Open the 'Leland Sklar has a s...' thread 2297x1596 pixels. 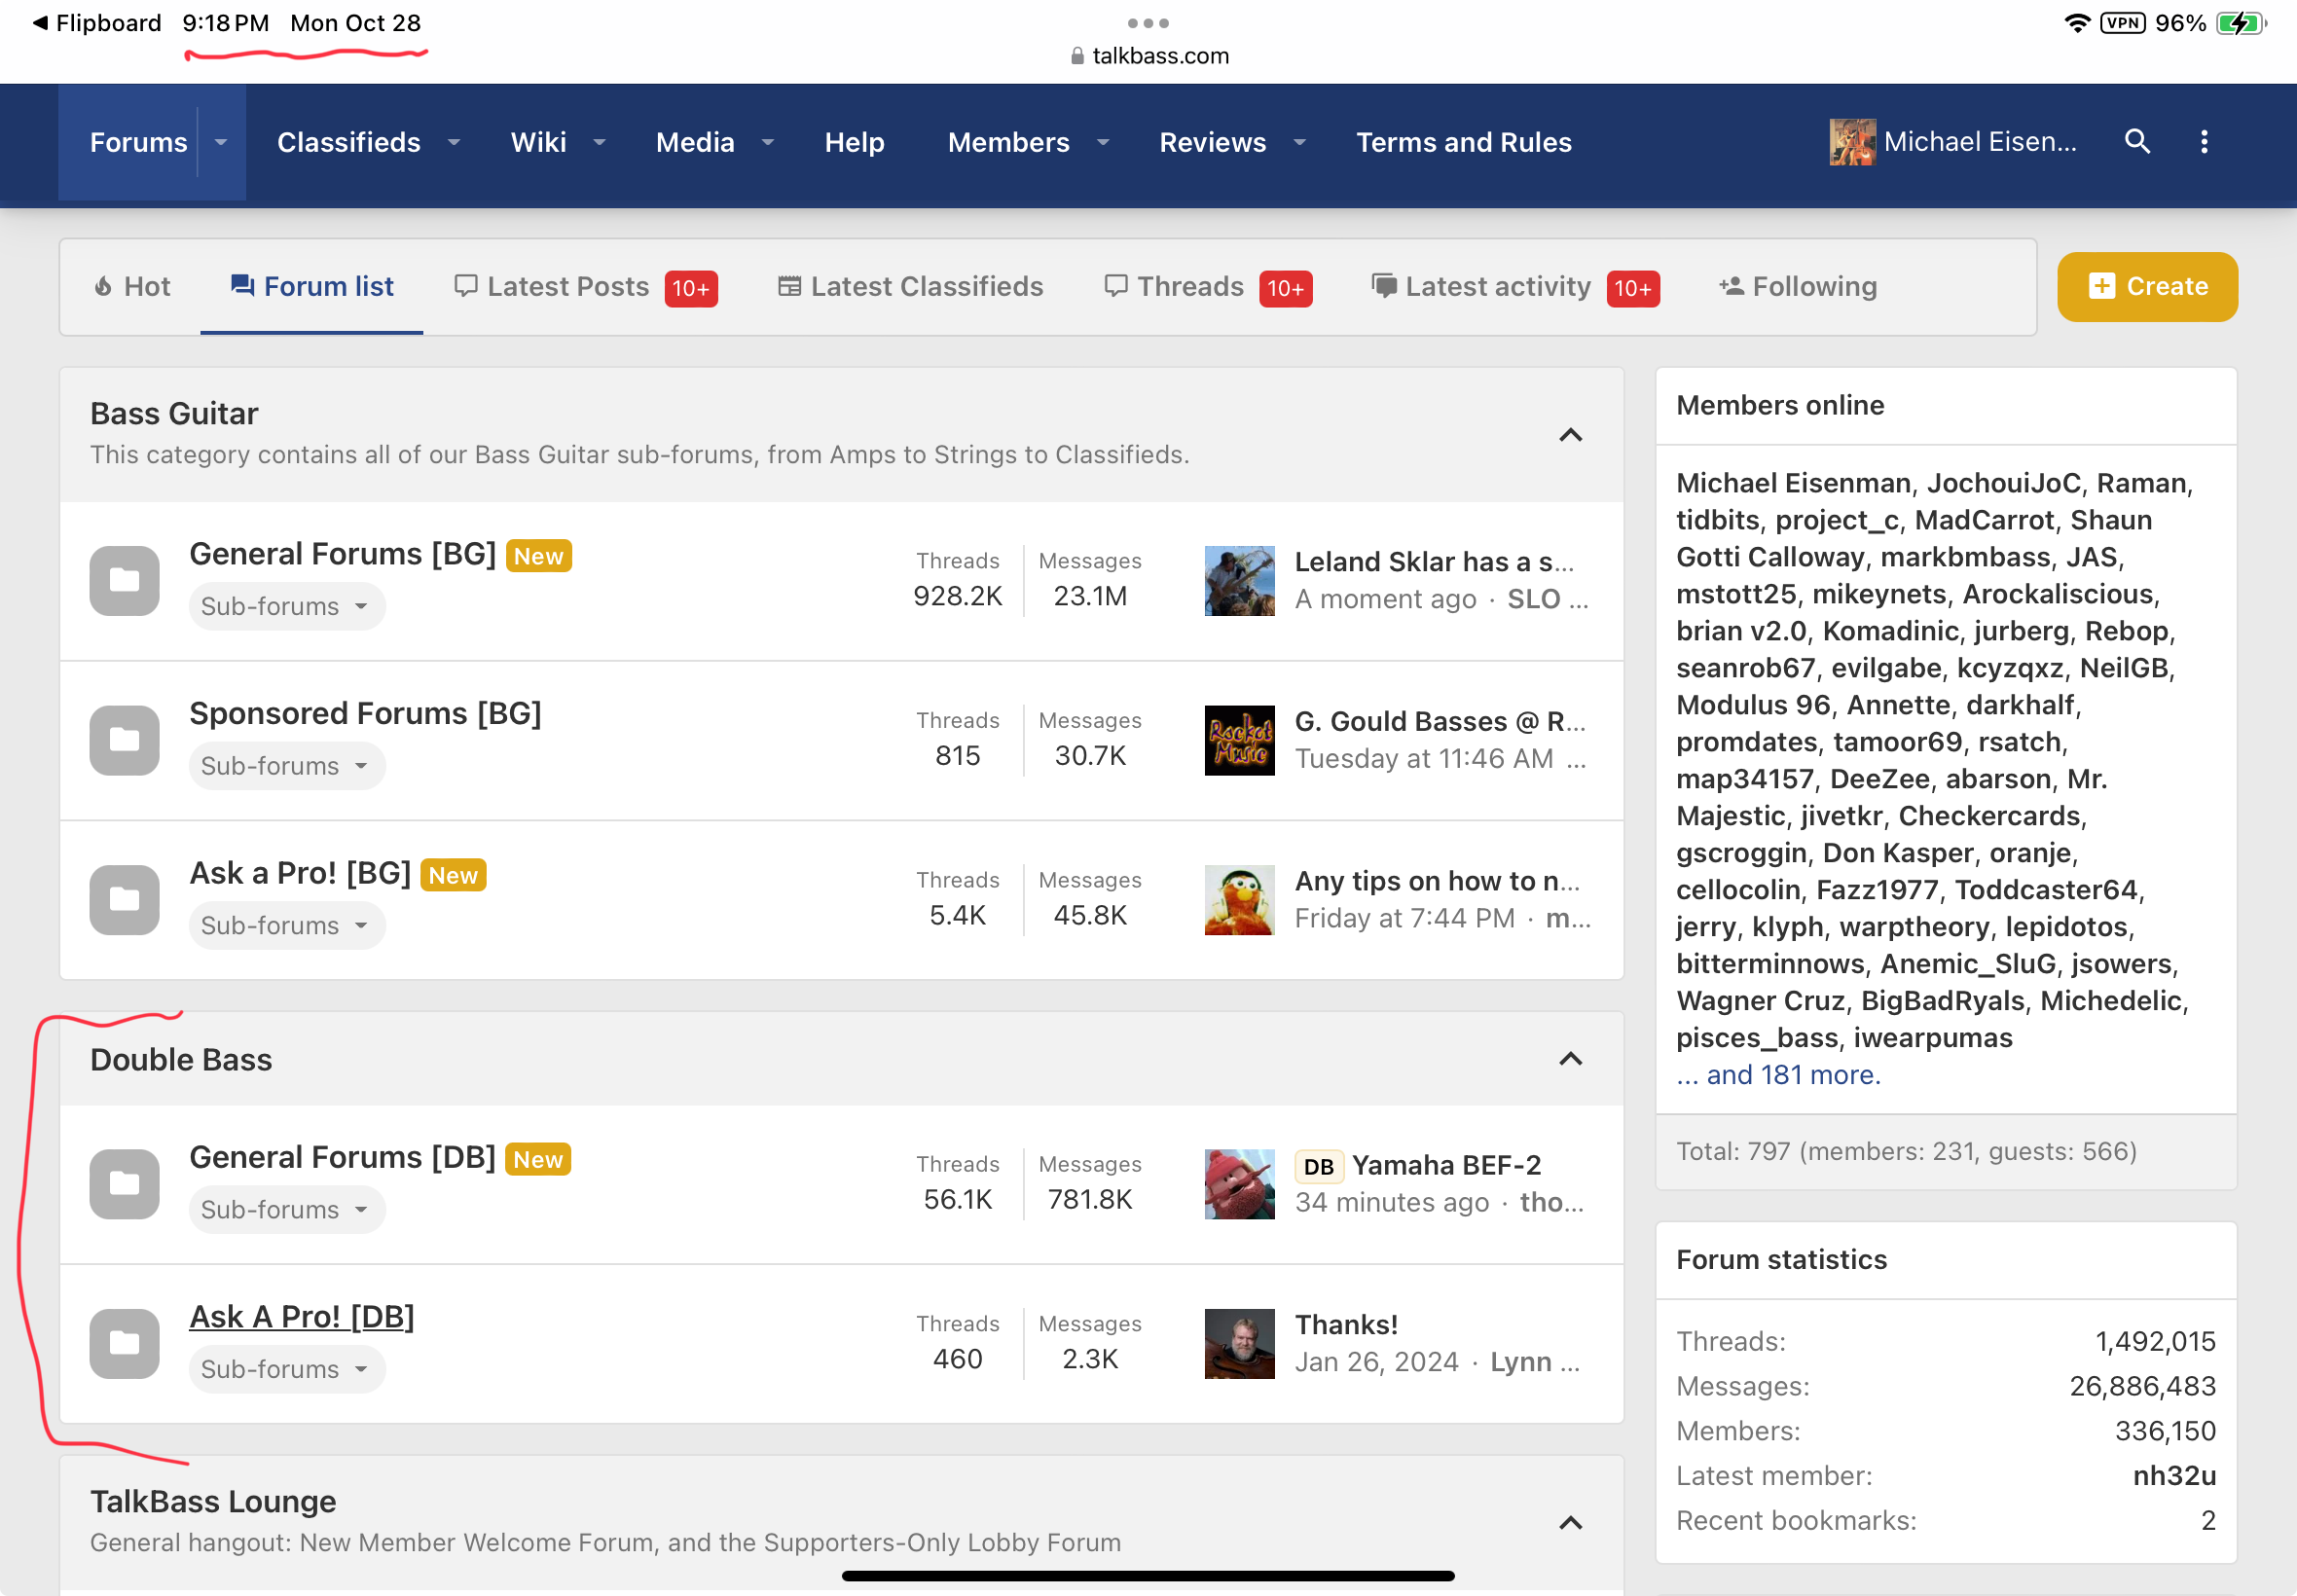click(x=1434, y=562)
